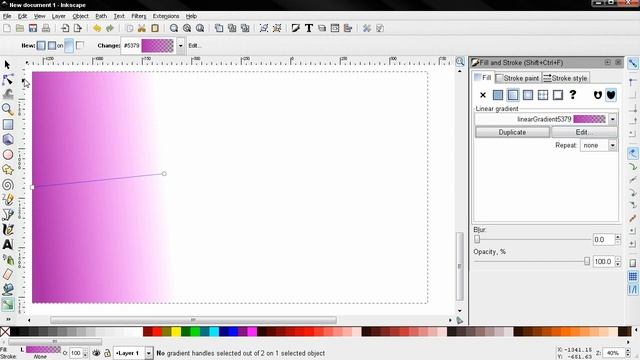Set fill to Linear gradient
Image resolution: width=640 pixels, height=360 pixels.
[x=513, y=95]
